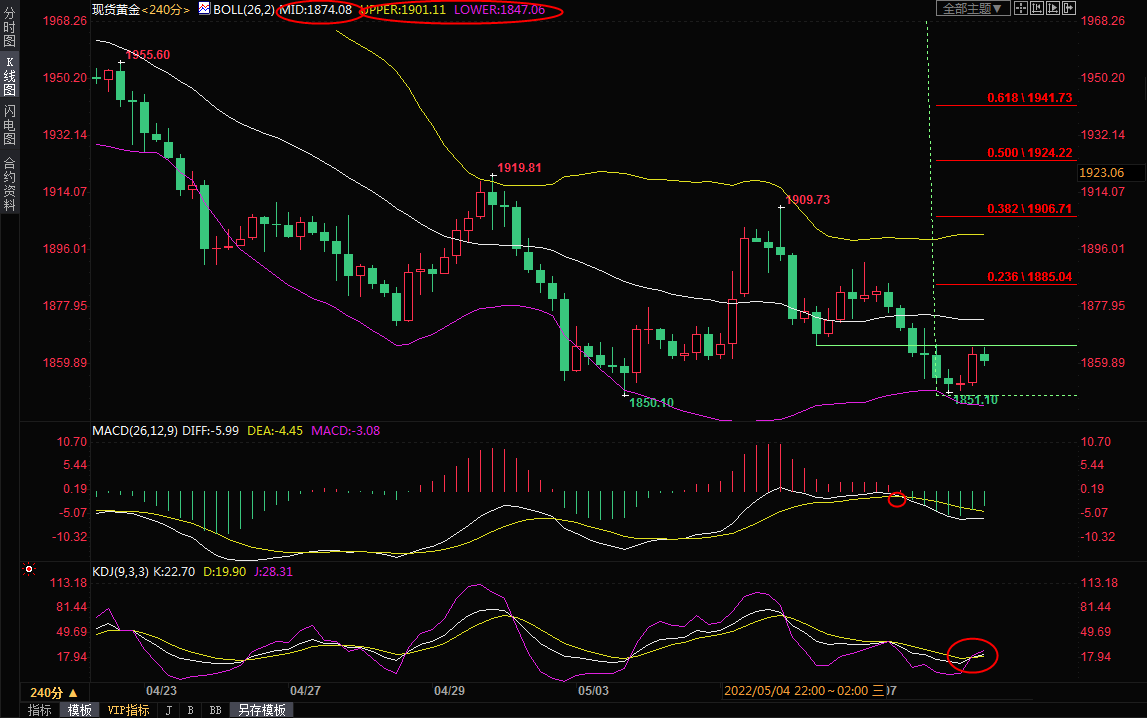Click the BOLL indicator chart icon
Viewport: 1147px width, 718px height.
point(204,9)
